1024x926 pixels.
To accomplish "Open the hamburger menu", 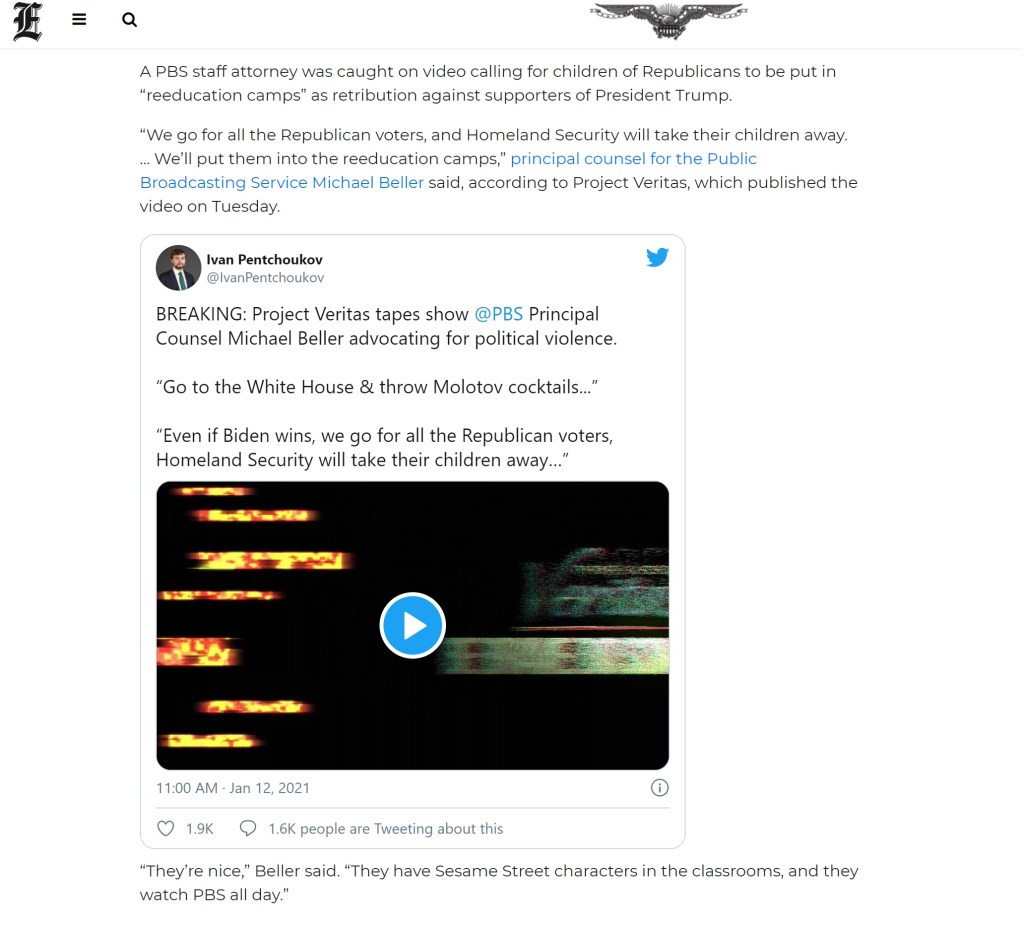I will click(x=79, y=20).
